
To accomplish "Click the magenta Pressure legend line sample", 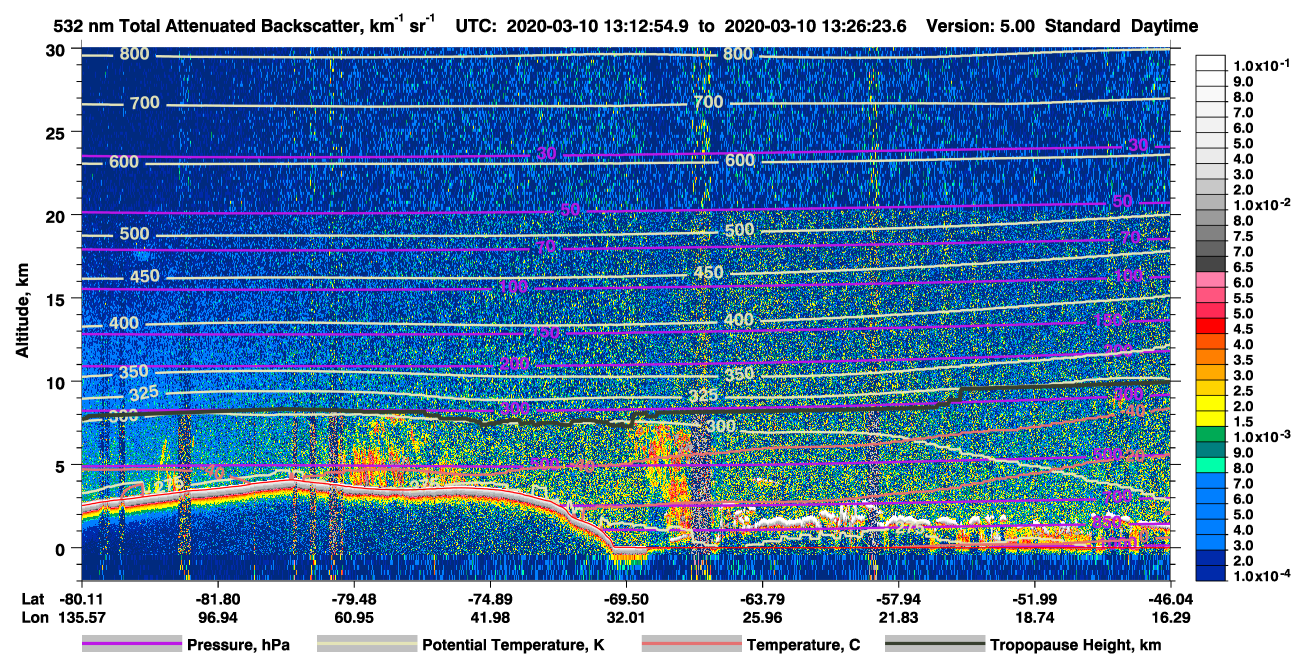I will [132, 645].
